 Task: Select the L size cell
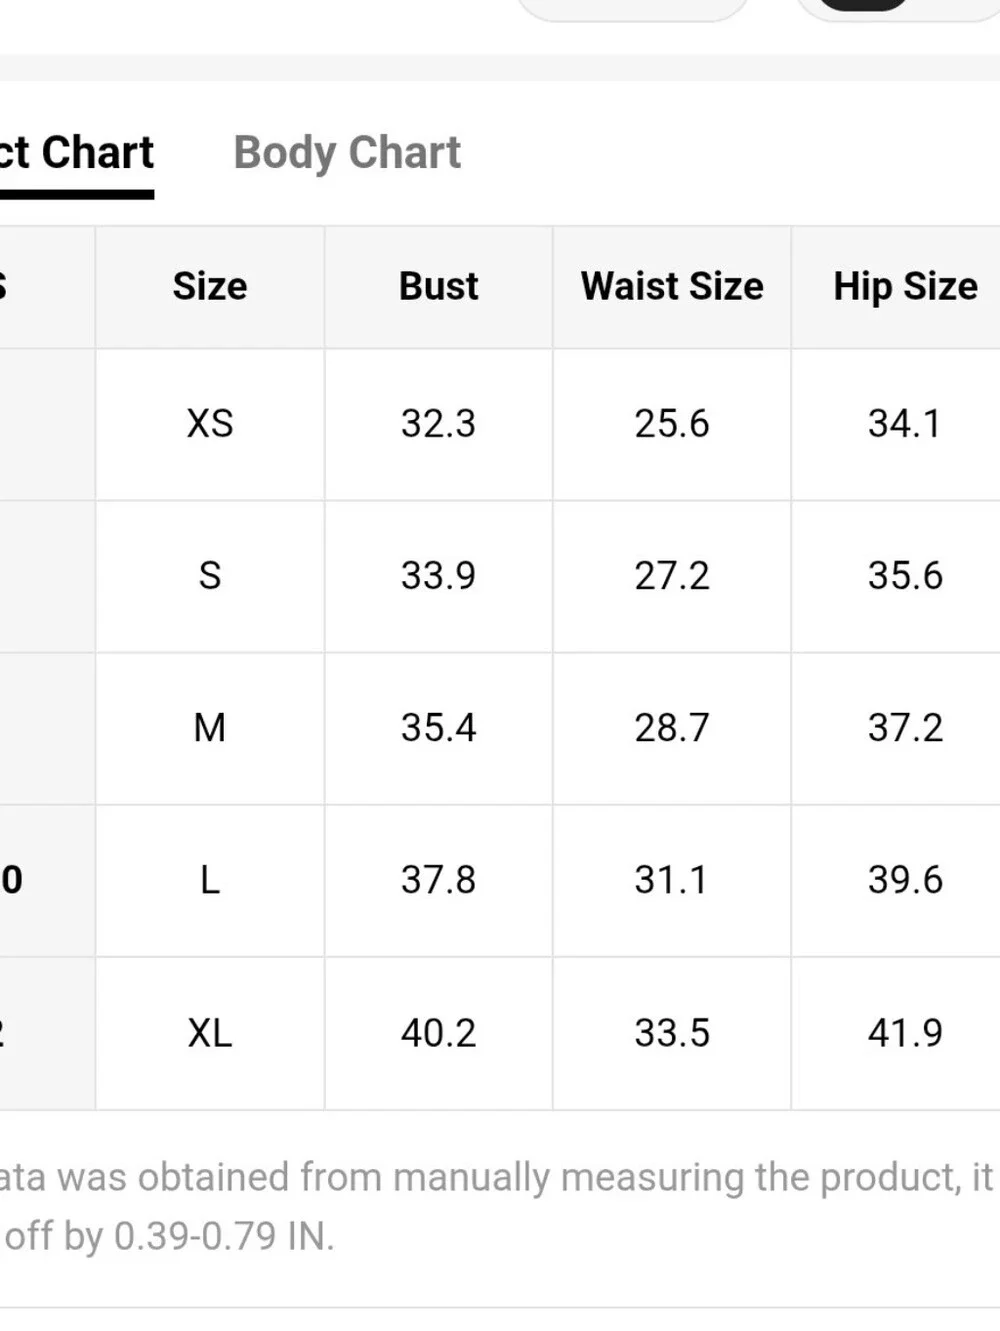(210, 880)
